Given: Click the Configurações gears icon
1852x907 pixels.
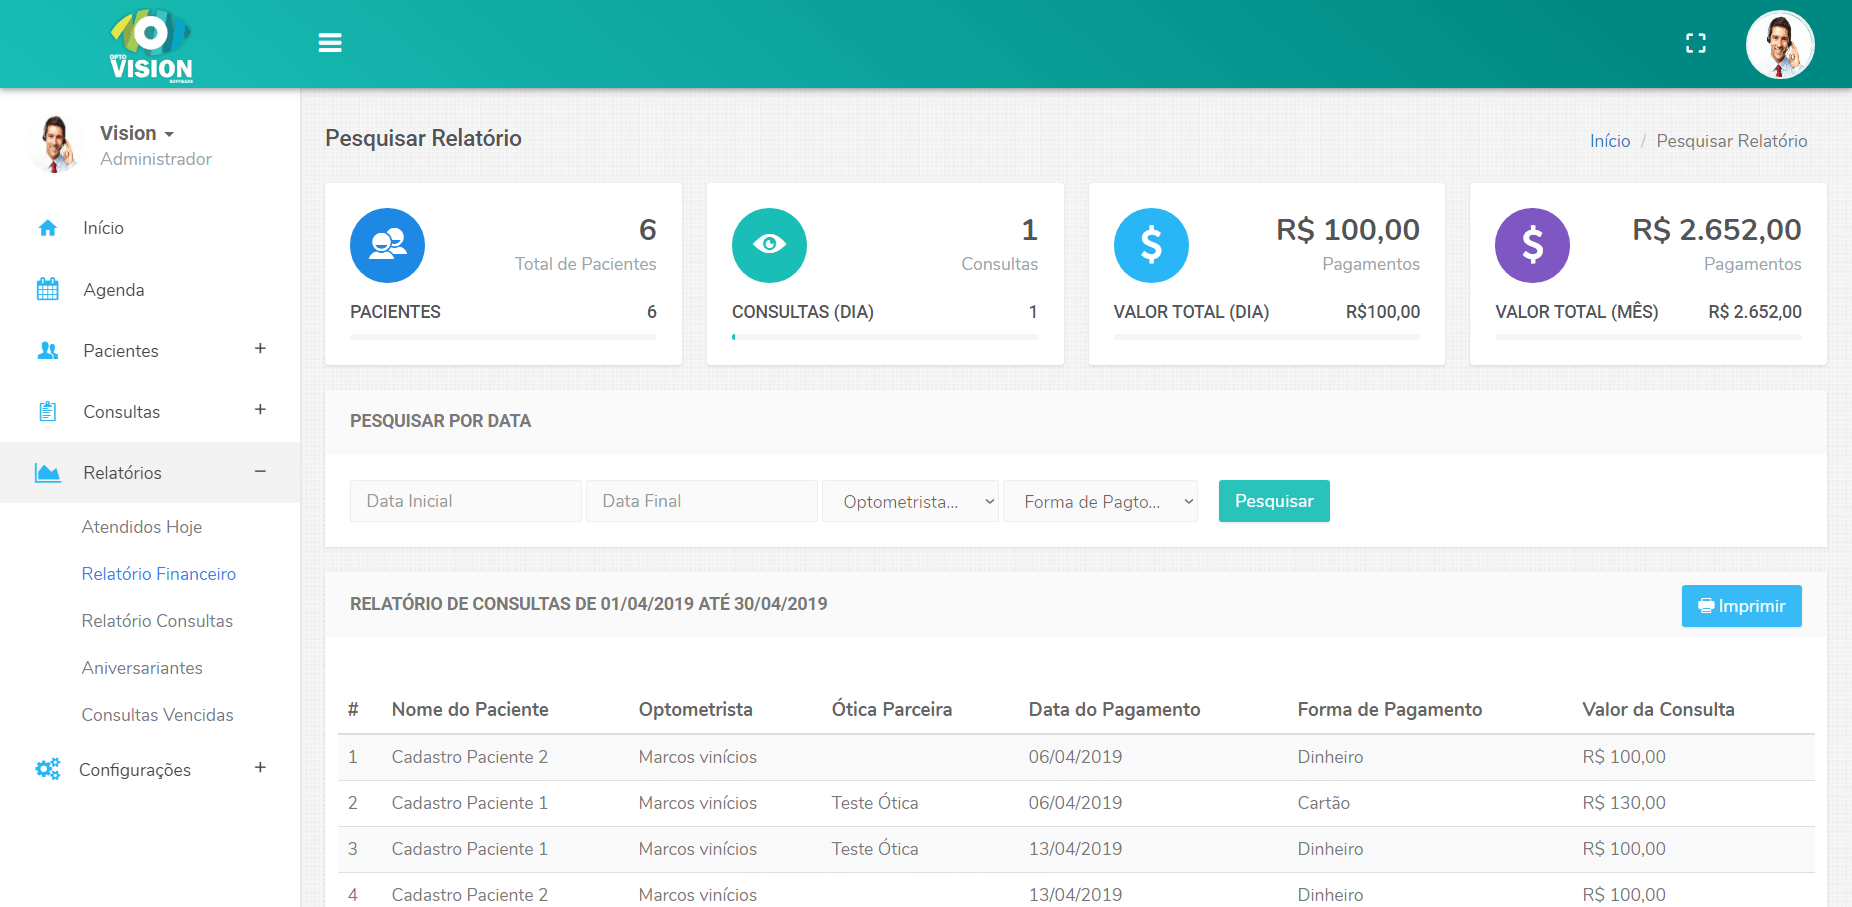Looking at the screenshot, I should pyautogui.click(x=47, y=769).
